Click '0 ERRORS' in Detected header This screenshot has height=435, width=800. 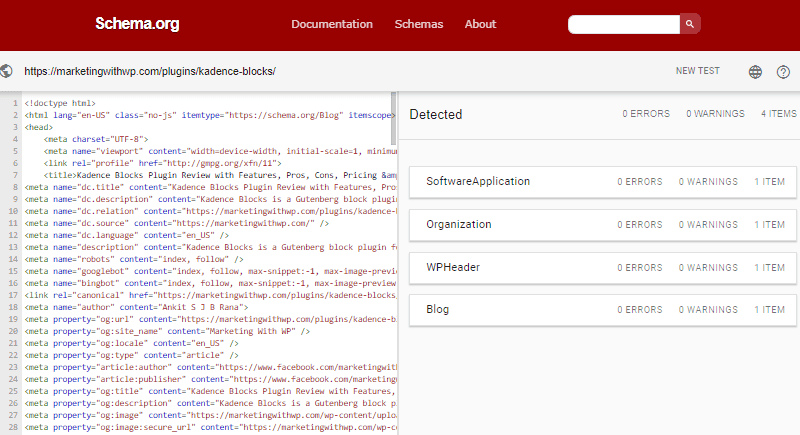[x=646, y=114]
